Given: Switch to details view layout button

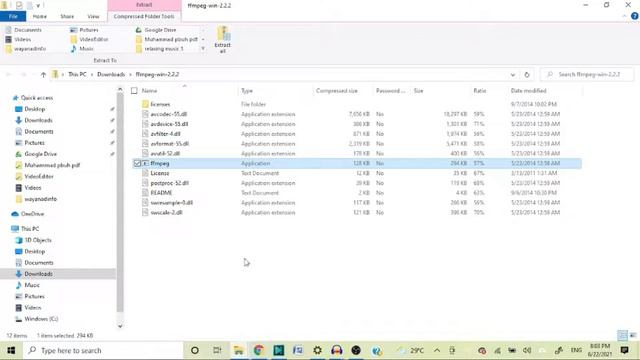Looking at the screenshot, I should tap(622, 336).
